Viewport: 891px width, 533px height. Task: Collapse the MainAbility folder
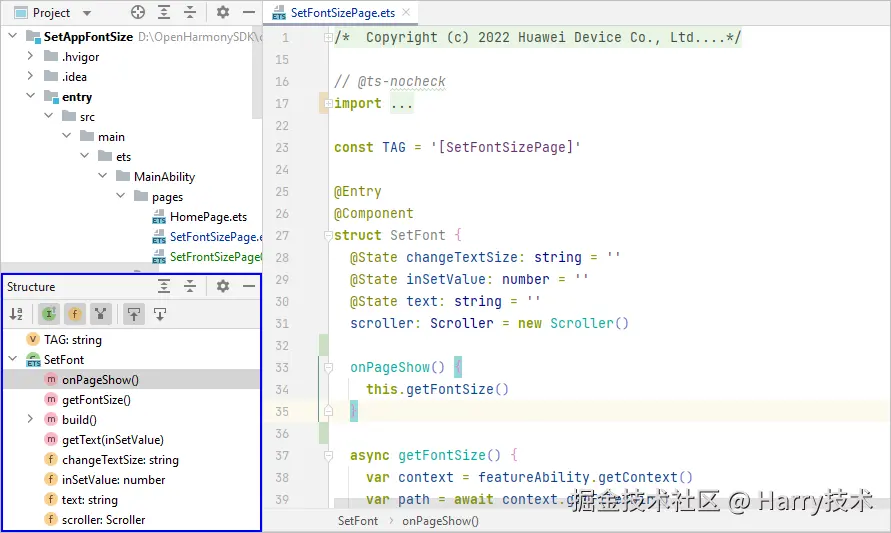[x=102, y=176]
